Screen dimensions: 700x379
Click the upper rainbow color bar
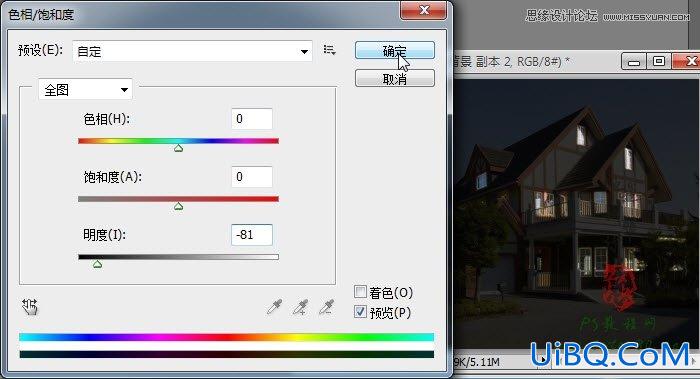click(x=226, y=337)
